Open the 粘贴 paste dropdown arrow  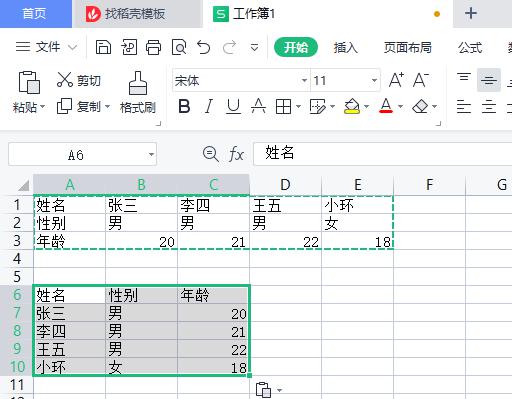click(x=43, y=107)
